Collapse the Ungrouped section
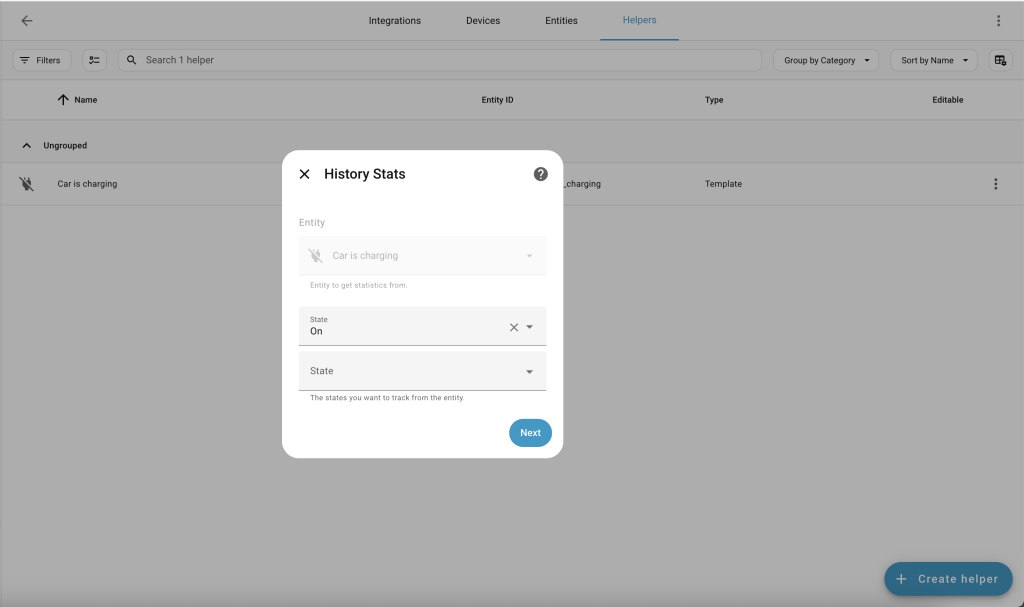This screenshot has width=1024, height=607. (27, 146)
